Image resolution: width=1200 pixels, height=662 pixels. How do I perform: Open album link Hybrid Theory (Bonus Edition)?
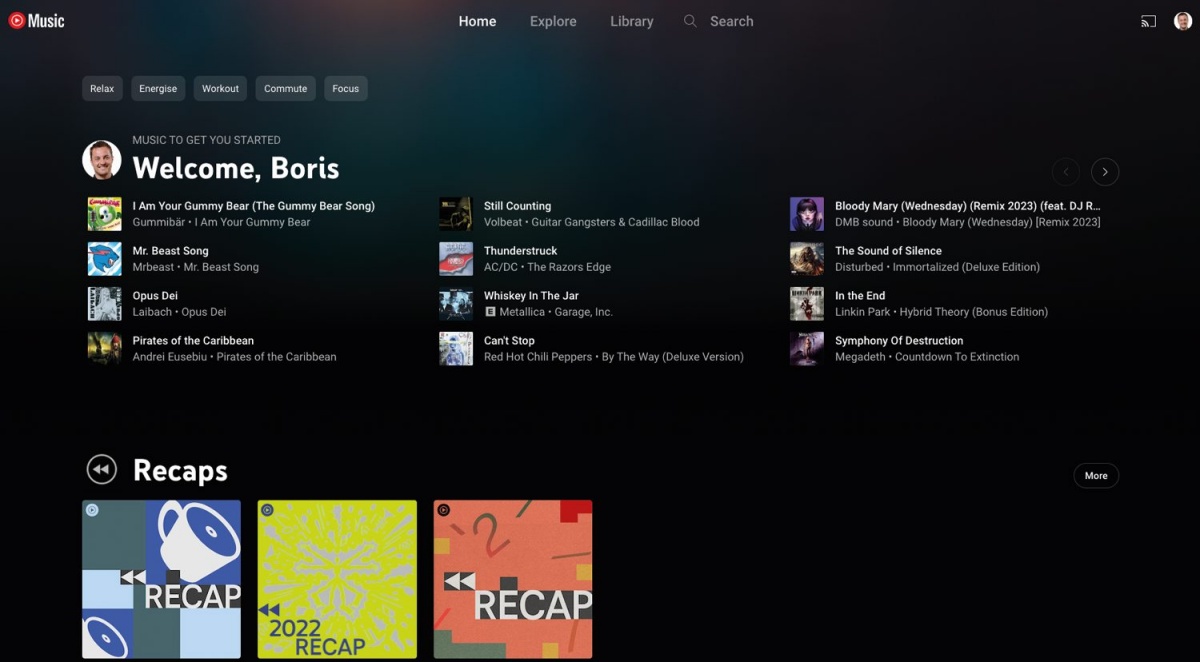(x=974, y=312)
